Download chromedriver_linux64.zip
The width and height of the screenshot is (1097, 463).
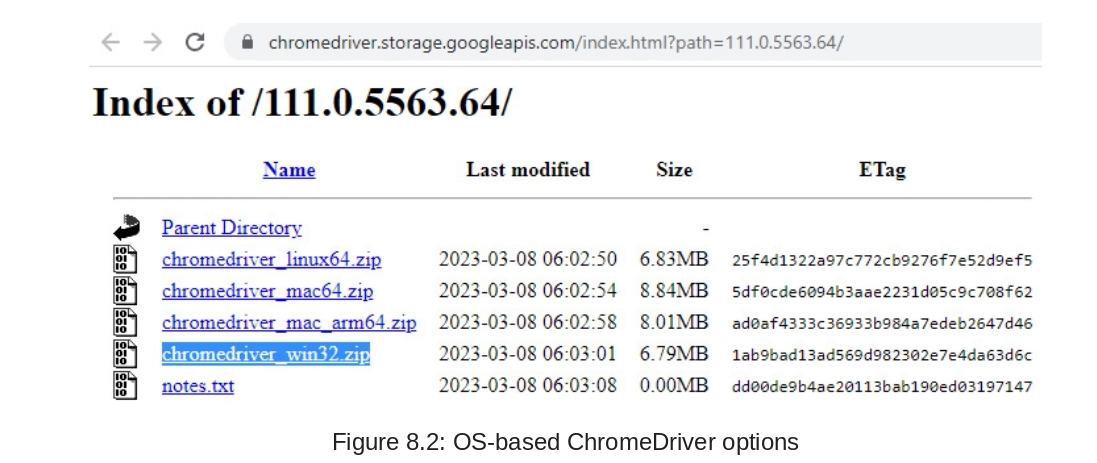(271, 260)
